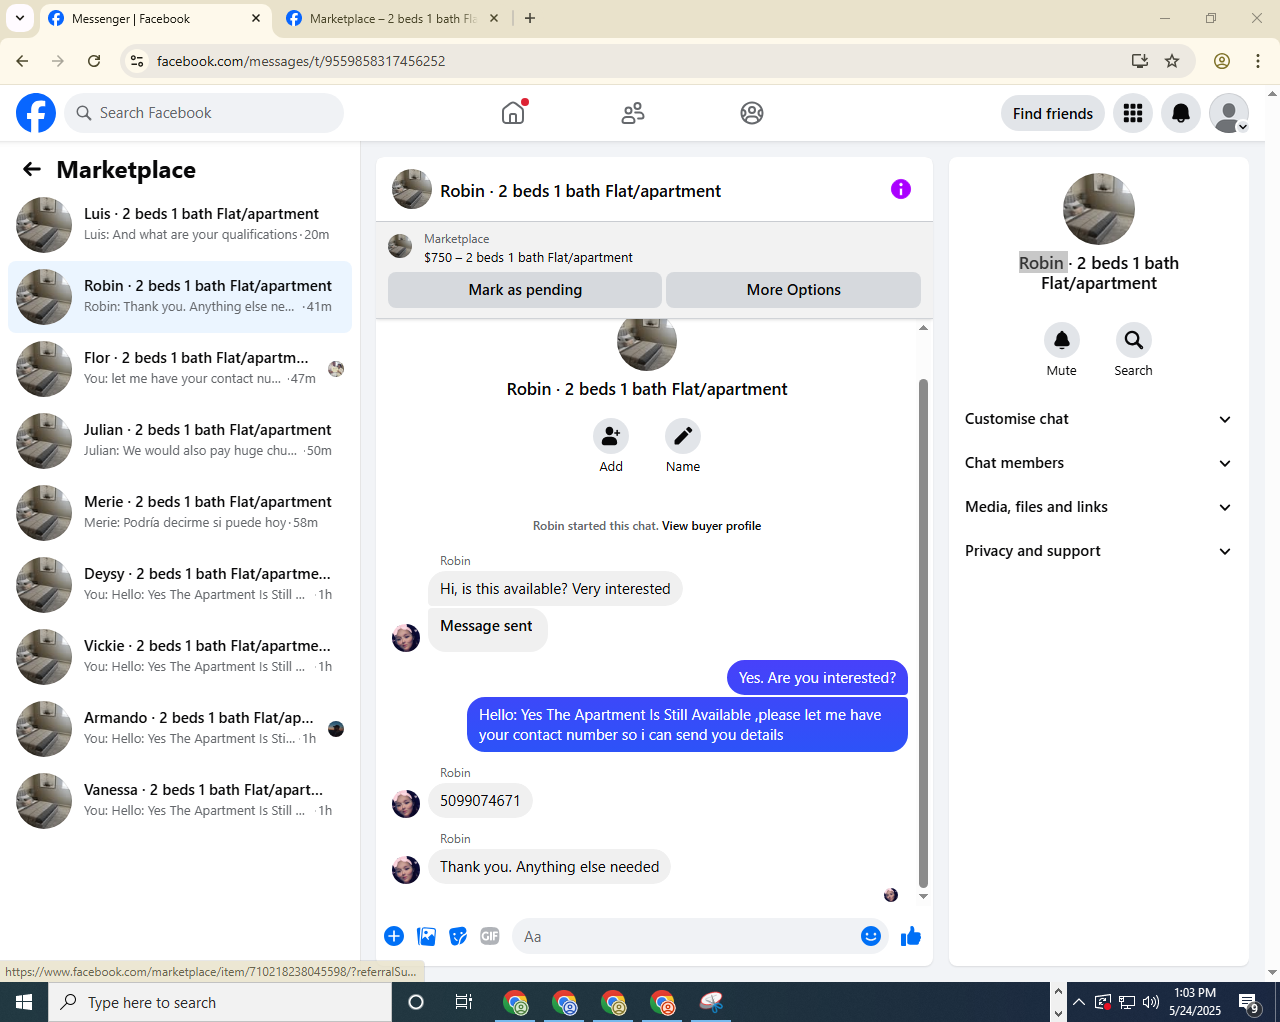Viewport: 1280px width, 1022px height.
Task: Expand Media, files and links section
Action: click(1098, 507)
